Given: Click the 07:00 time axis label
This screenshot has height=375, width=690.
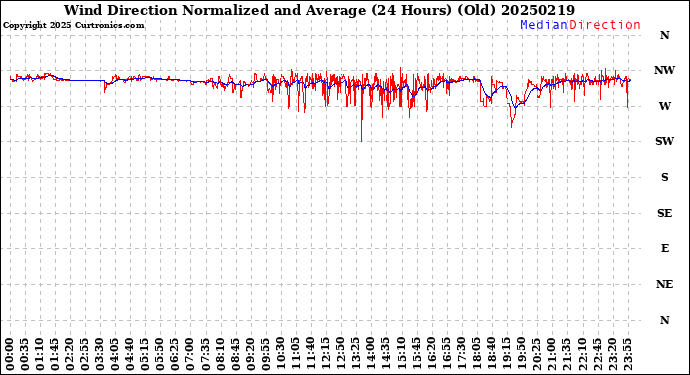Looking at the screenshot, I should 190,354.
